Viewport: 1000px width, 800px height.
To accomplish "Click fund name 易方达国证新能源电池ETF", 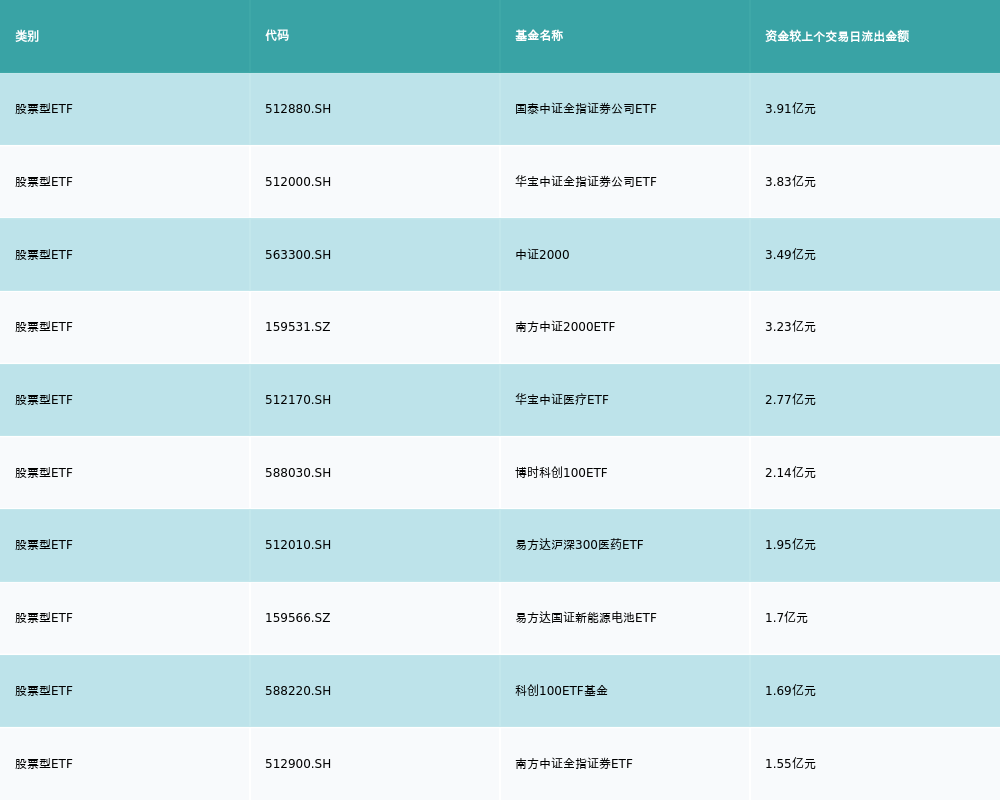I will pos(585,618).
